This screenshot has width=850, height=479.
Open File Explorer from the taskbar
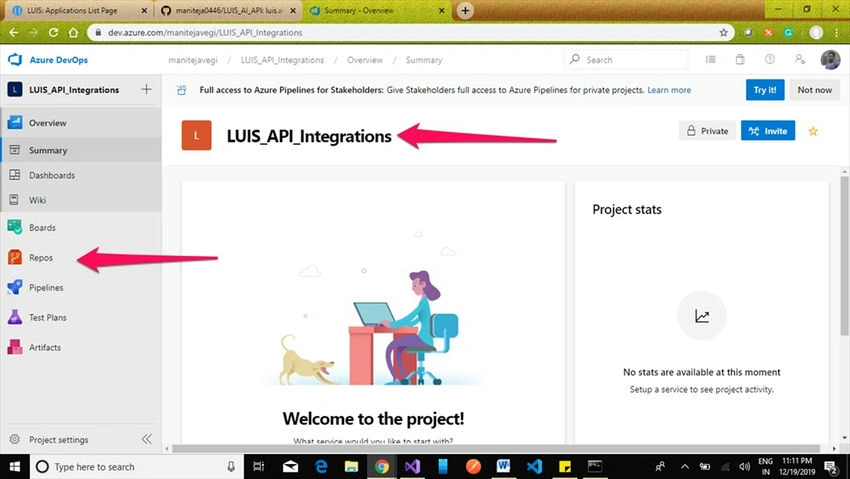coord(351,467)
